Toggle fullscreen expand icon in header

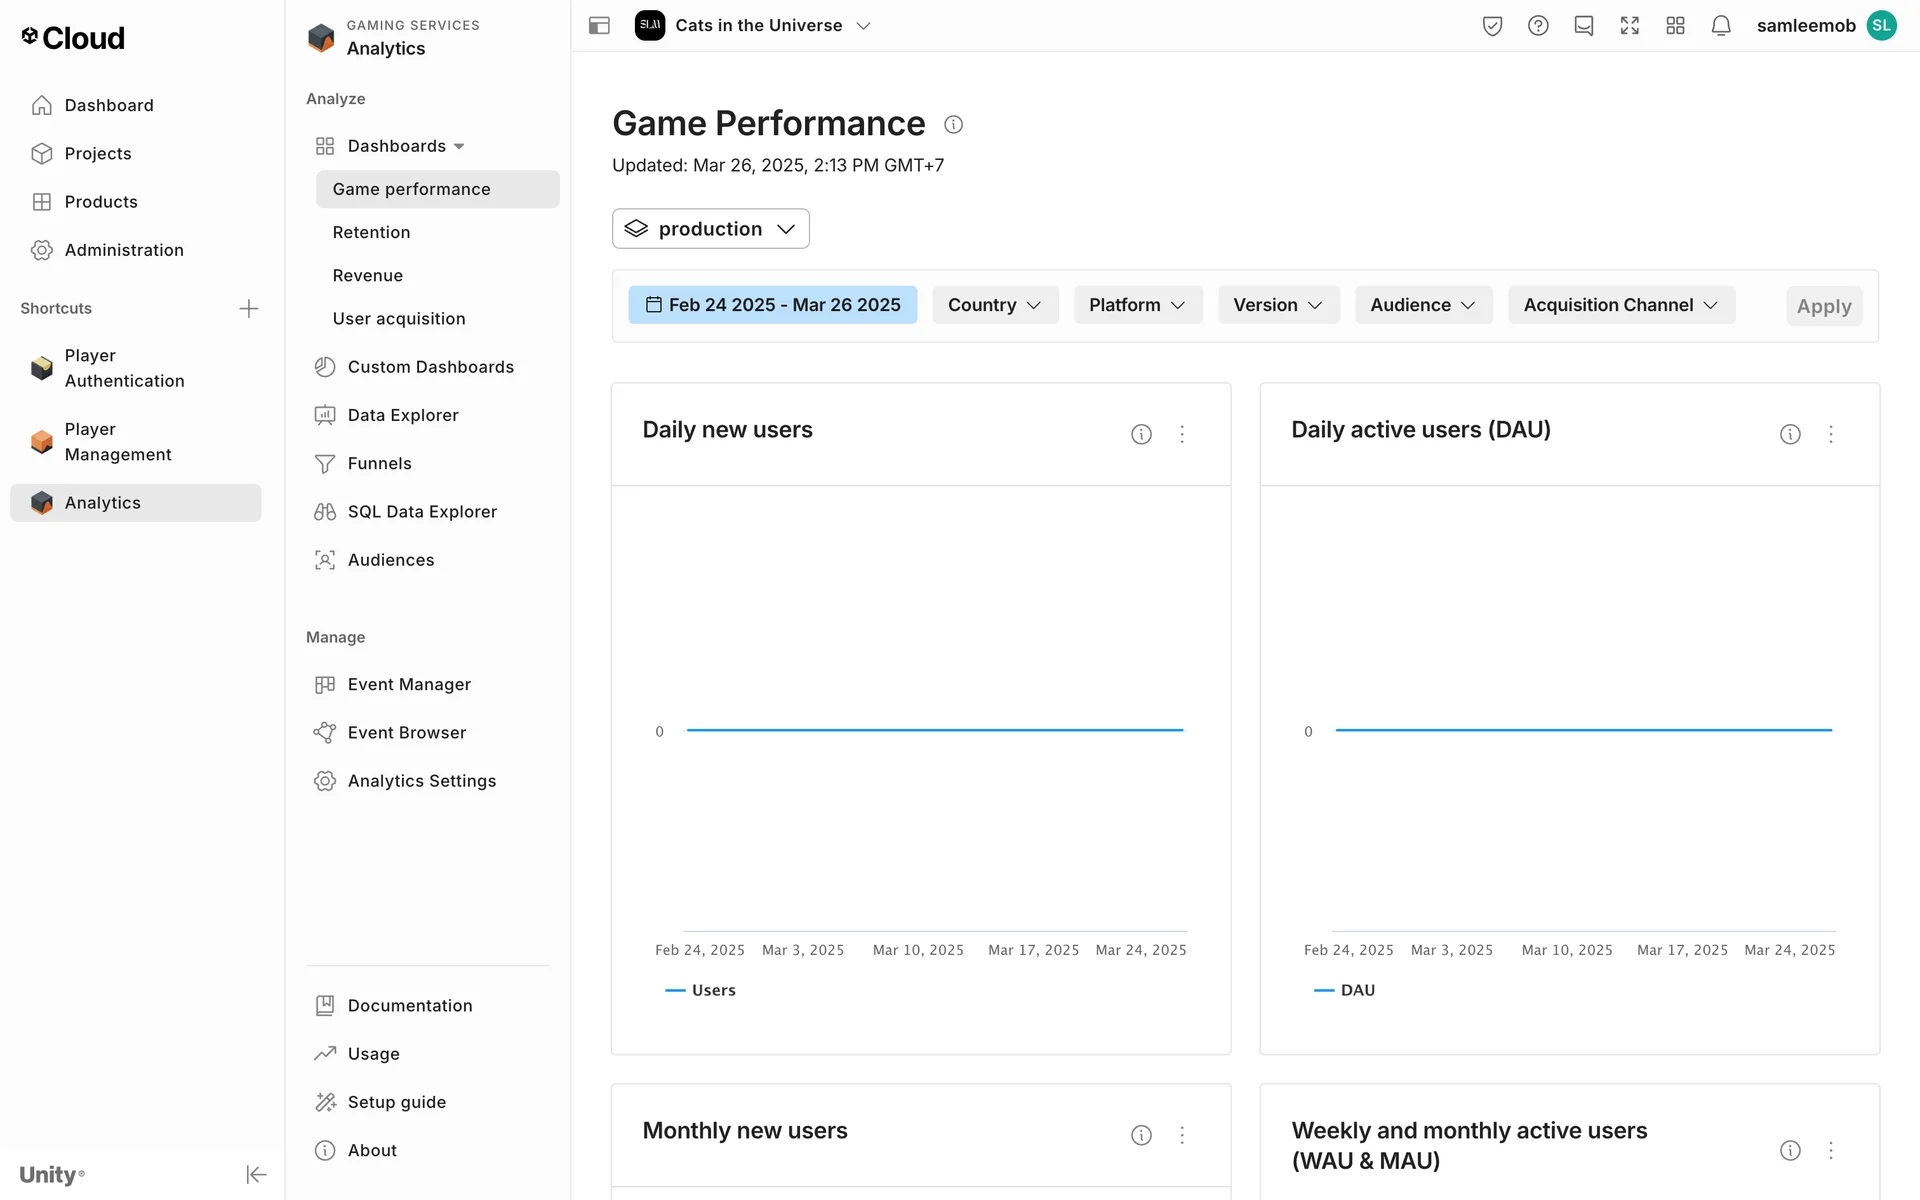(x=1629, y=26)
